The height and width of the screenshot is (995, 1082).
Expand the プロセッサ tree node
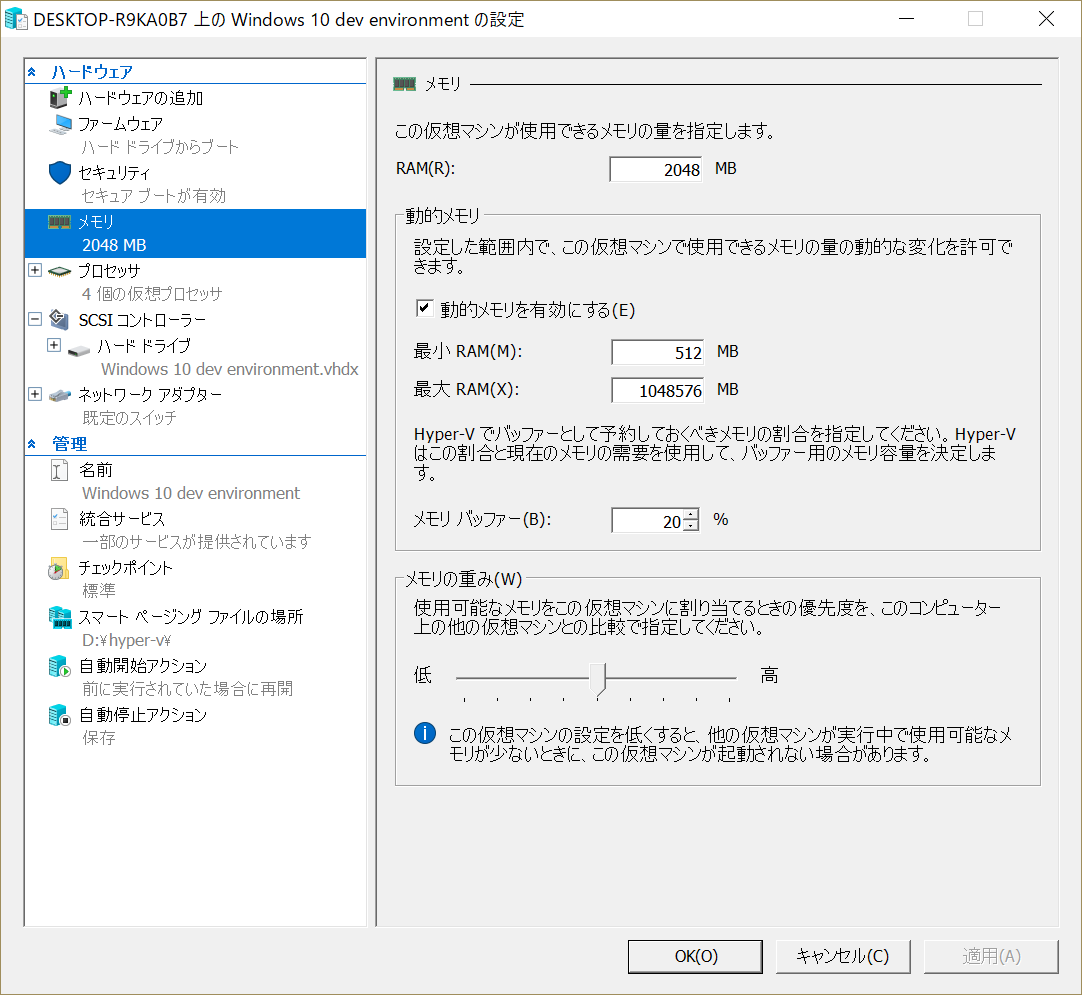[x=36, y=270]
